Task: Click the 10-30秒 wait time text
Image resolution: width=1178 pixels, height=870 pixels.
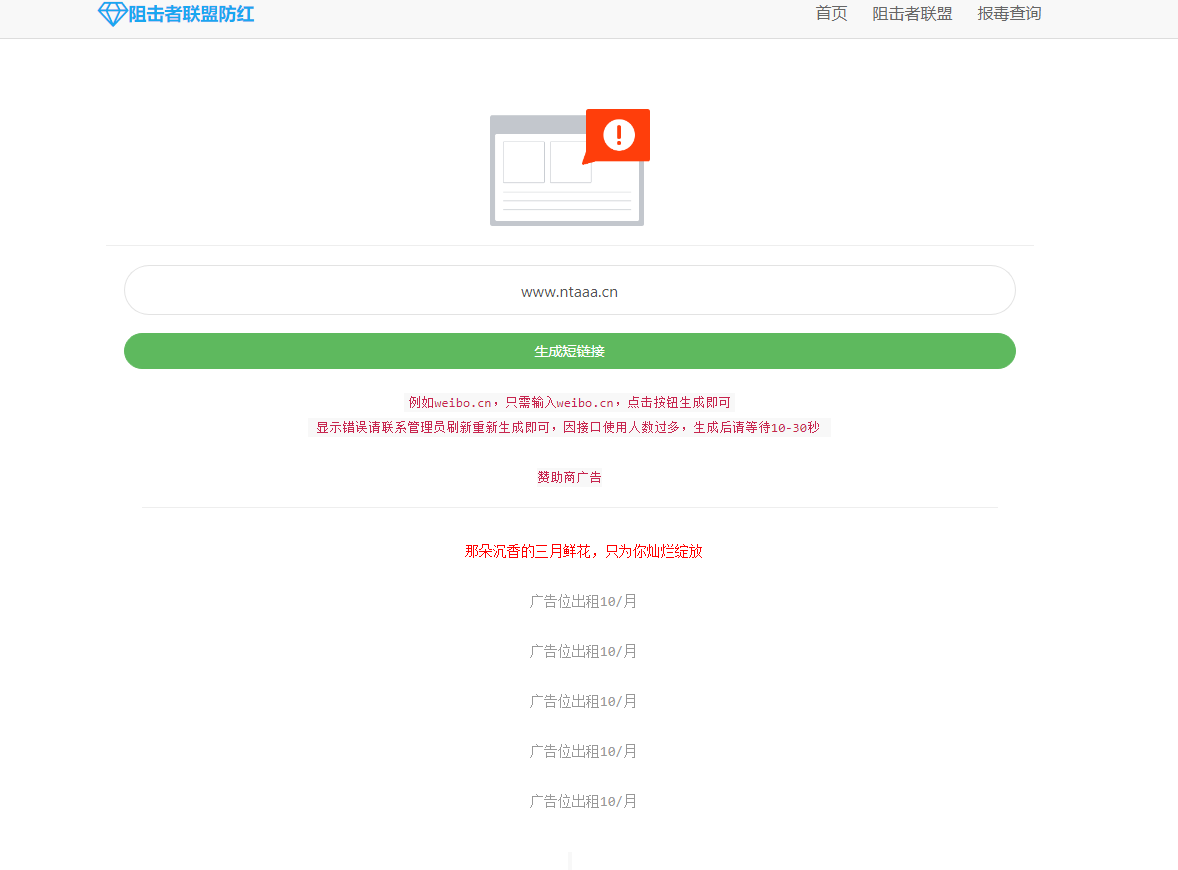Action: [x=795, y=427]
